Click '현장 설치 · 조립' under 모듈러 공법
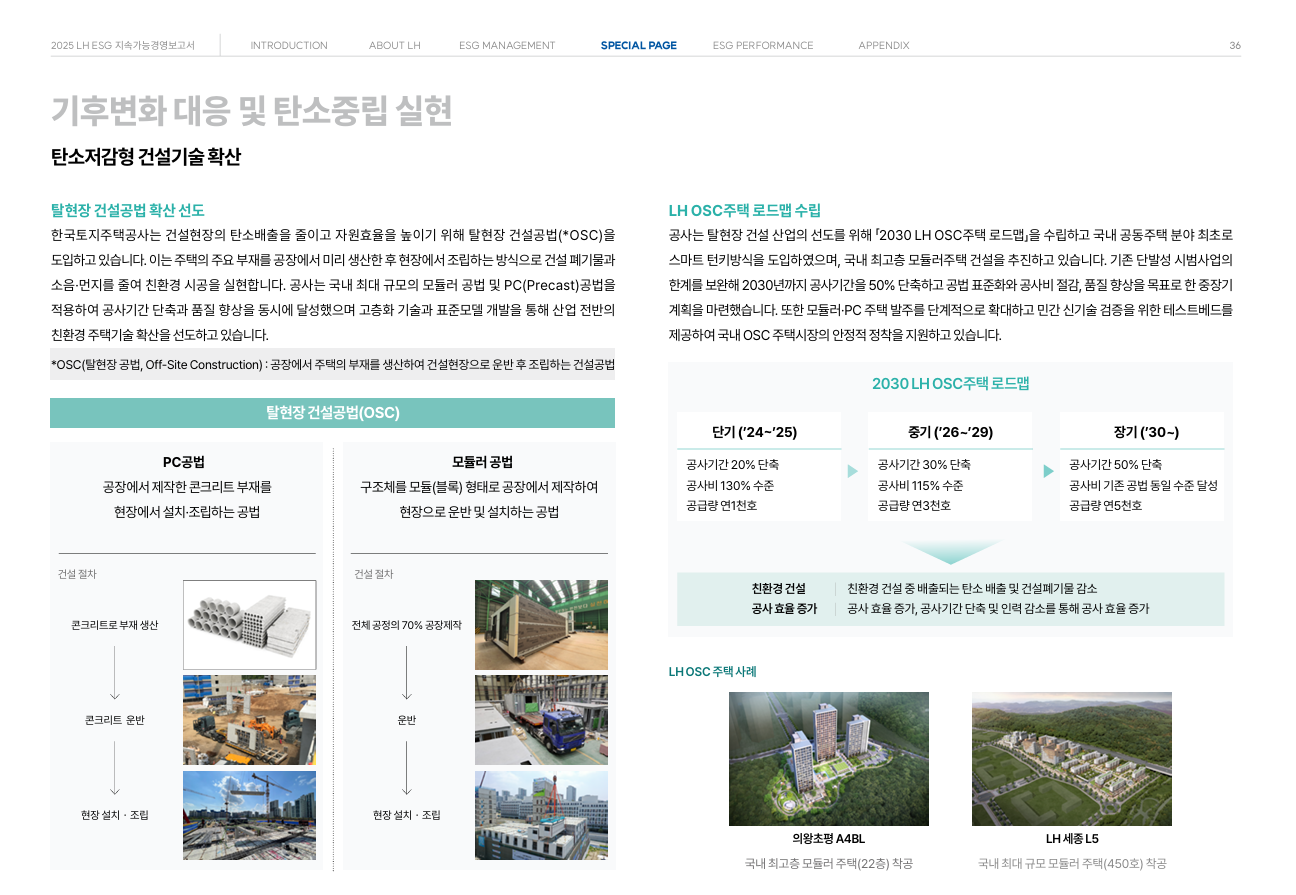The image size is (1296, 895). tap(407, 815)
